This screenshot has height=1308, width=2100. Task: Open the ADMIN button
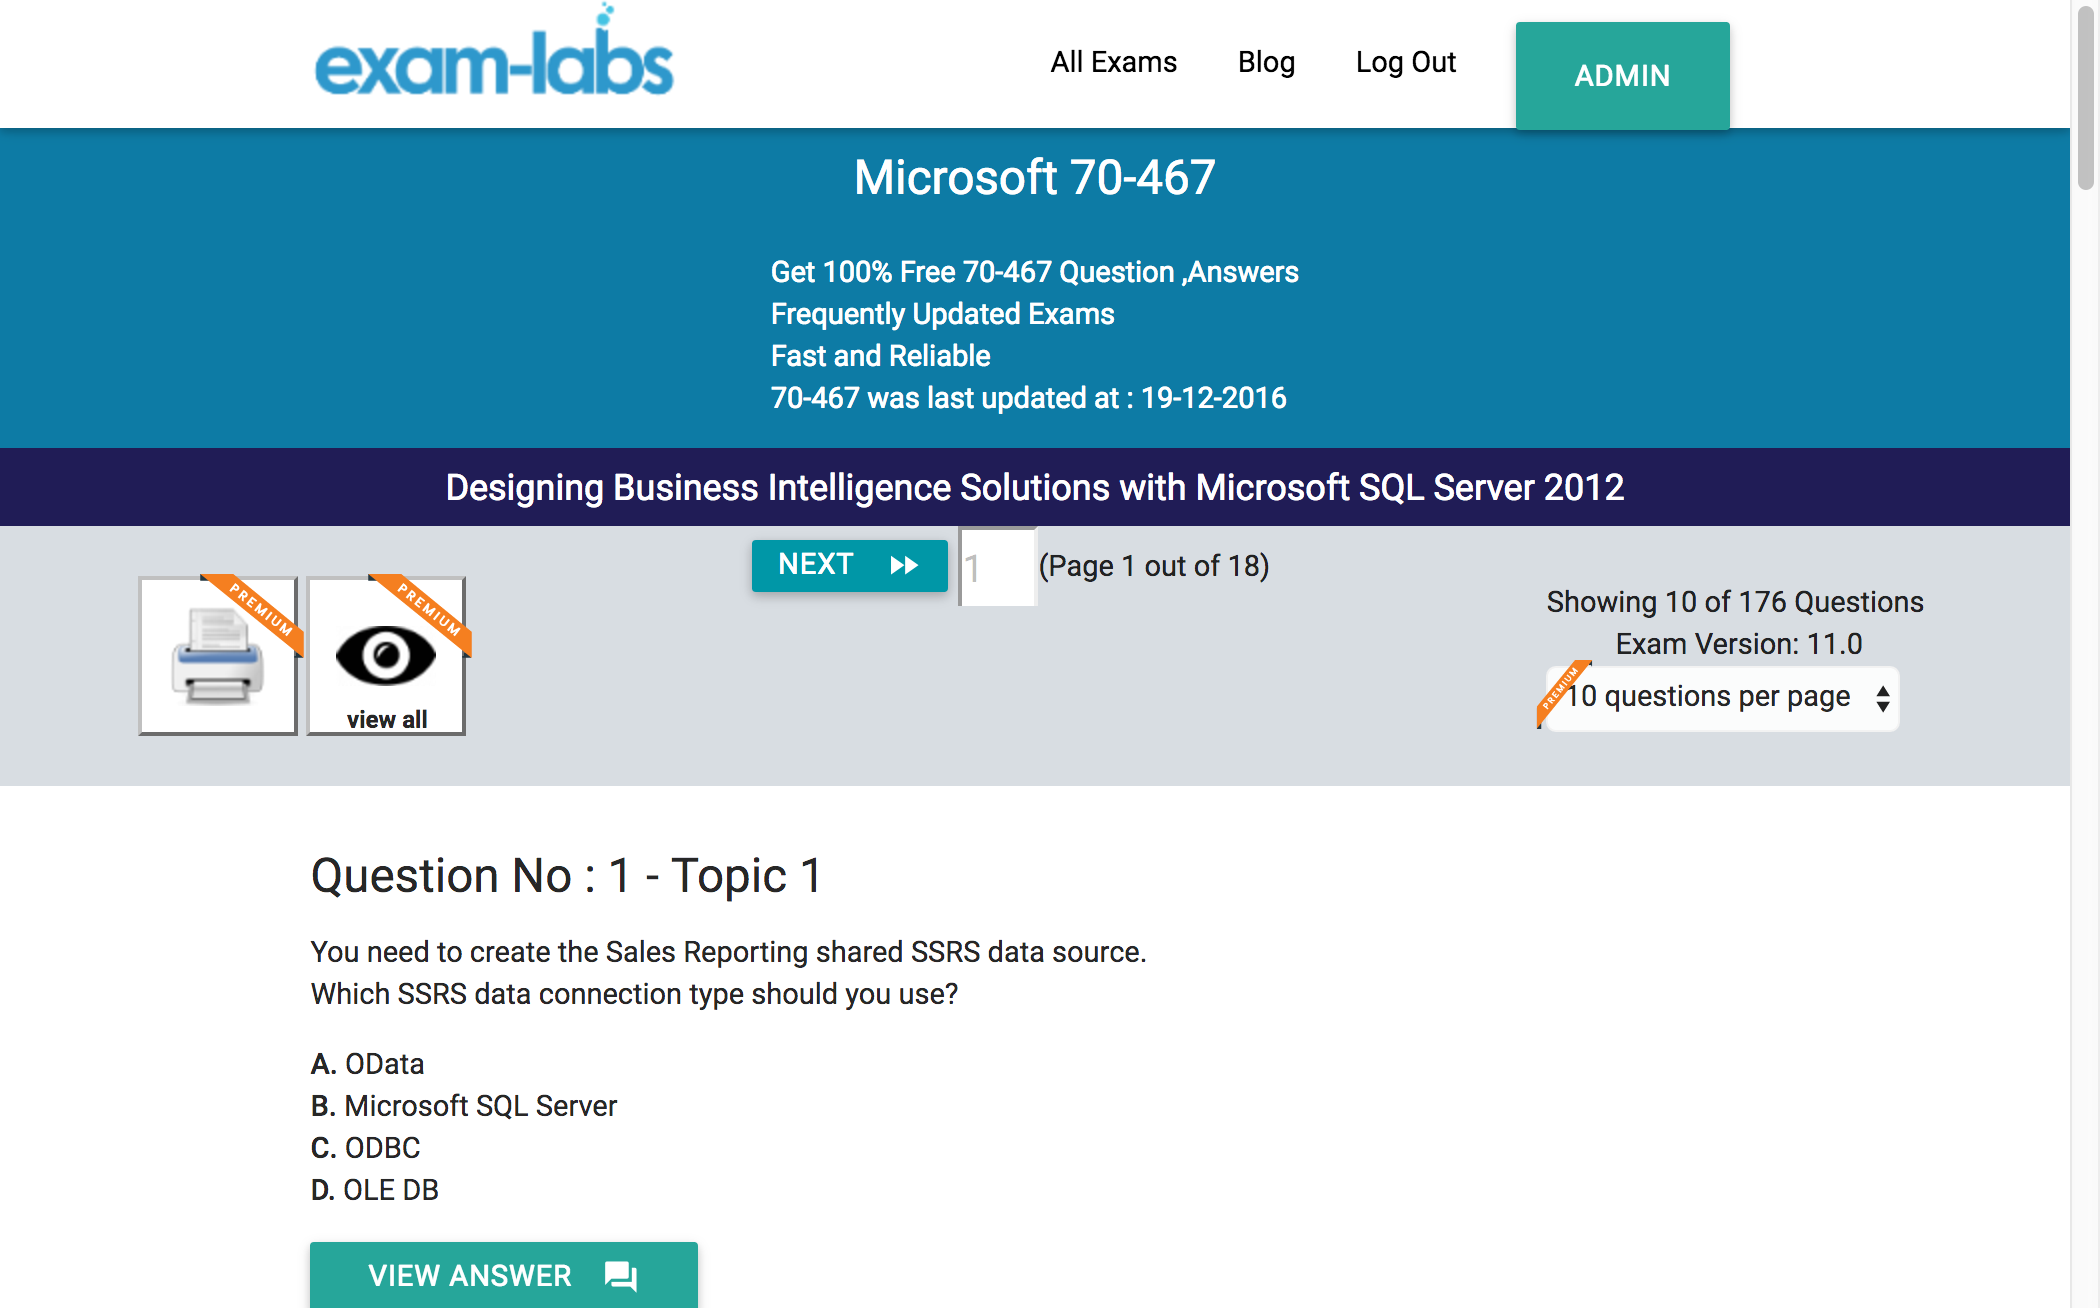1622,75
